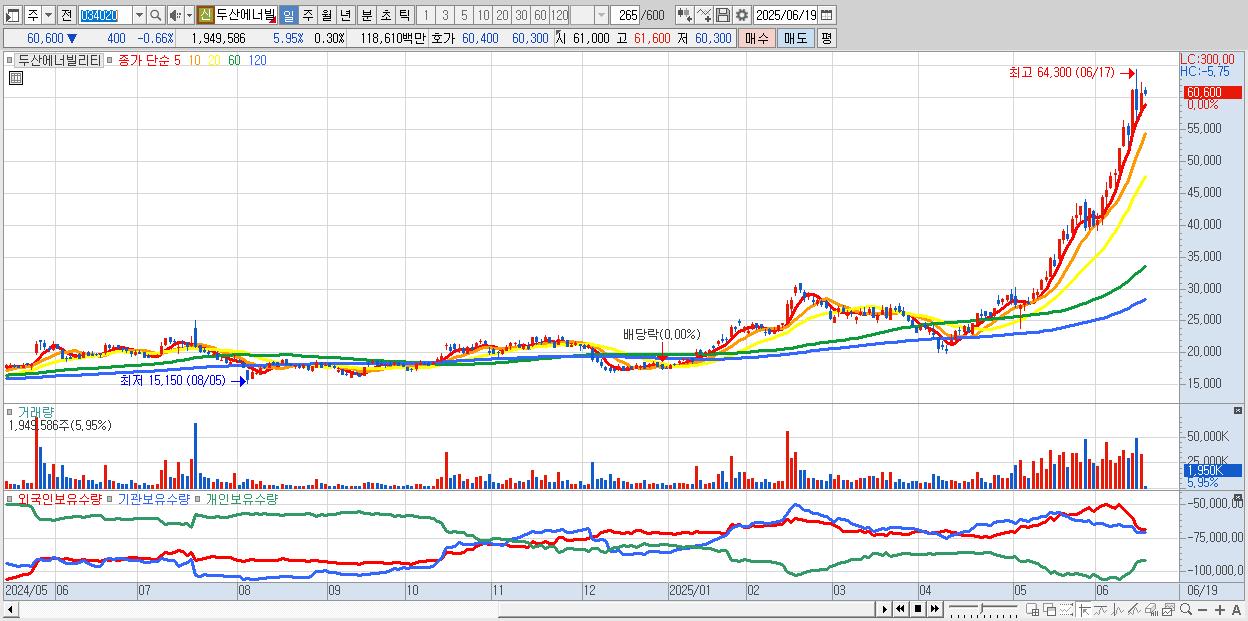This screenshot has width=1248, height=621.
Task: Click the line chart style icon
Action: coord(1101,610)
